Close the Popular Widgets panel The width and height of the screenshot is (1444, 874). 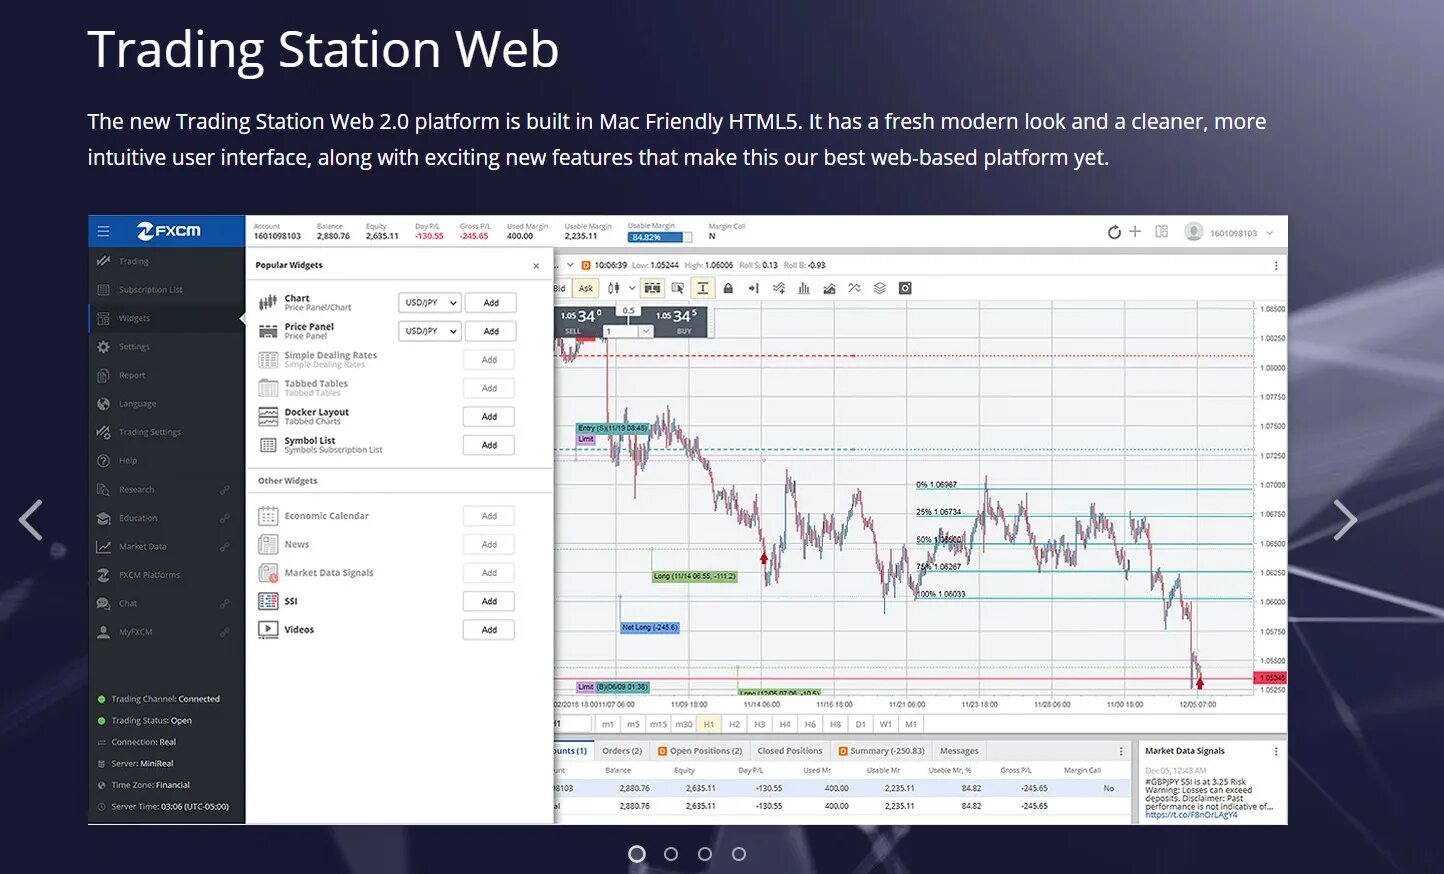coord(536,266)
